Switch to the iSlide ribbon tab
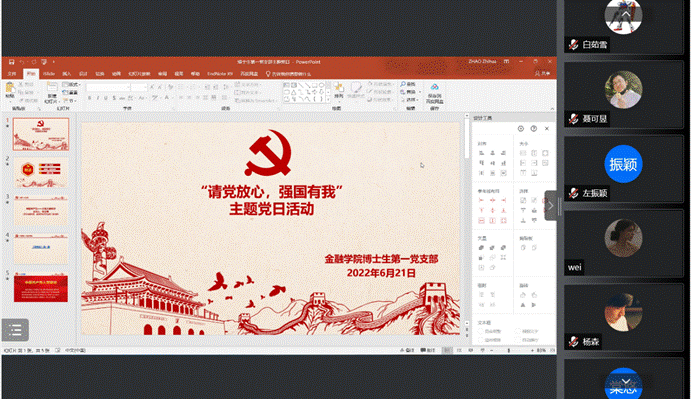692x399 pixels. (x=49, y=74)
